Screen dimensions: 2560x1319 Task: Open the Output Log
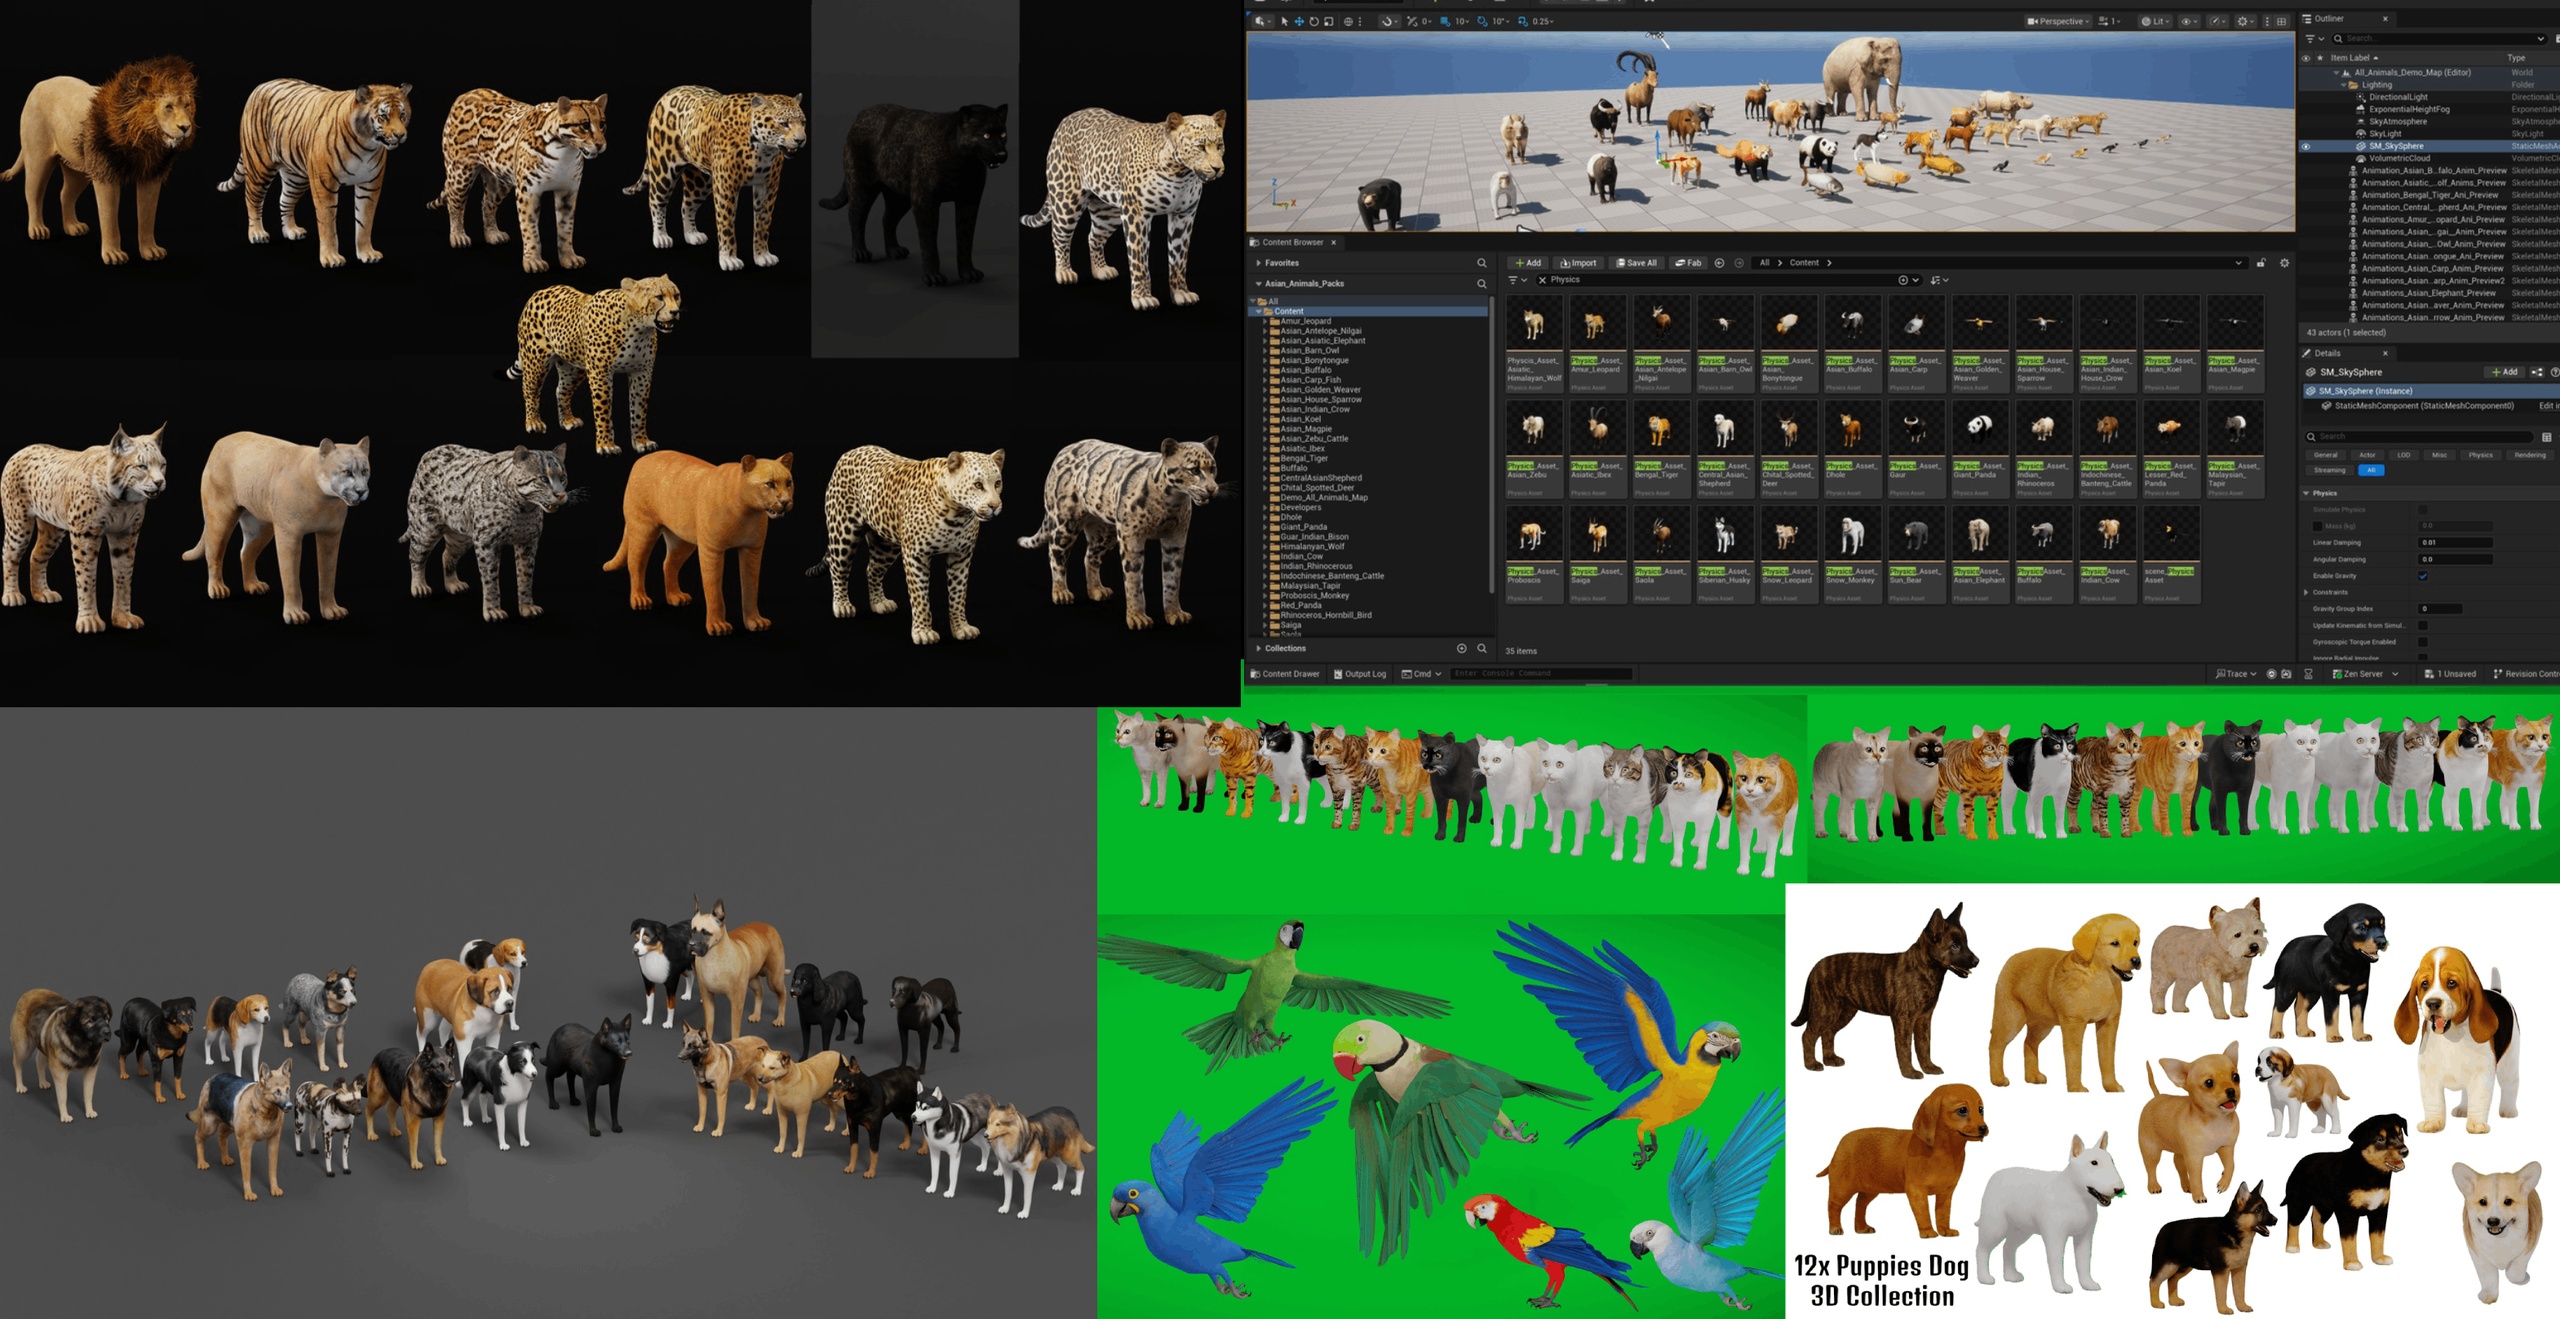coord(1360,674)
